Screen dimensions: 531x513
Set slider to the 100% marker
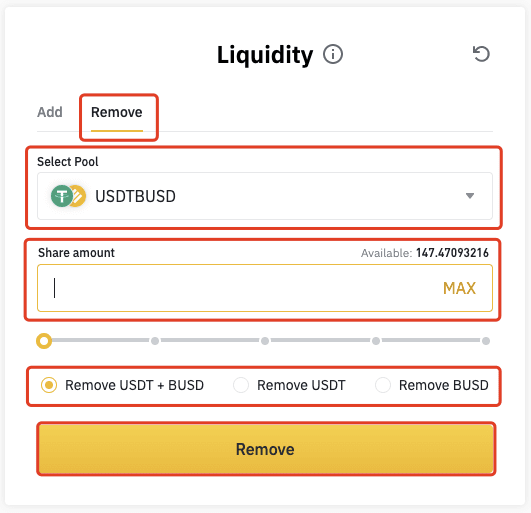click(486, 341)
